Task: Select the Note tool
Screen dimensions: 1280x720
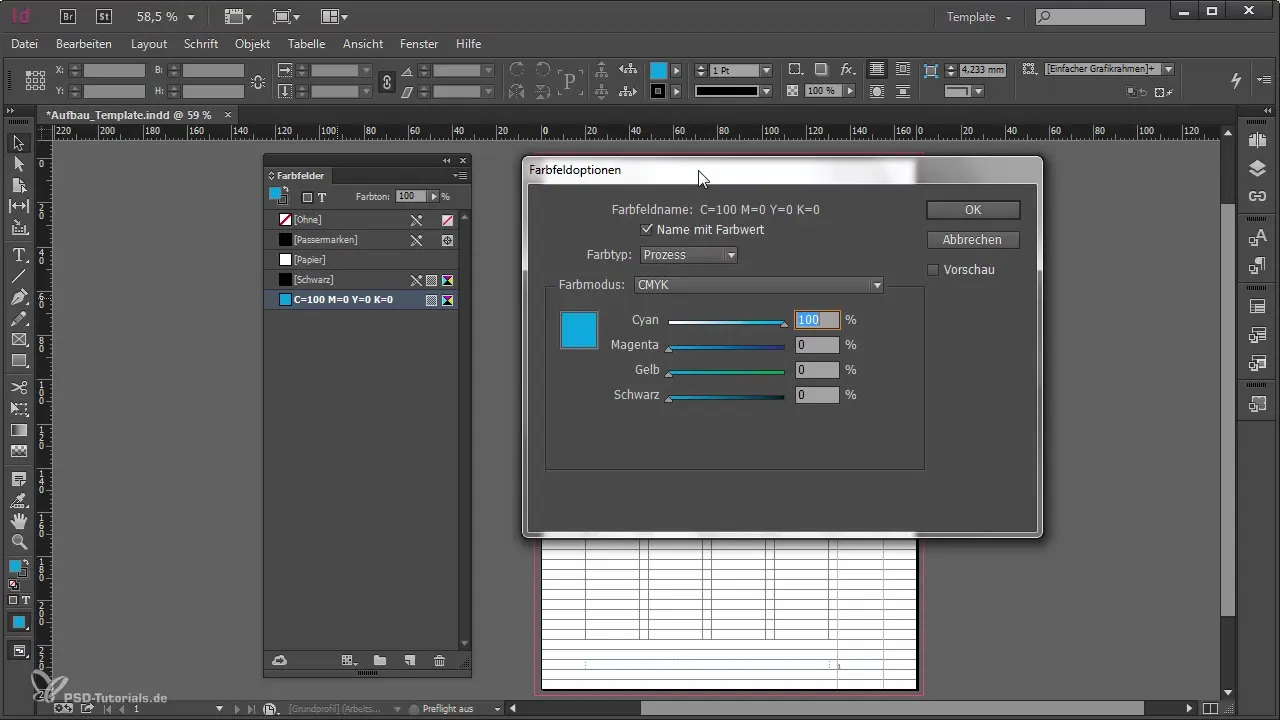Action: (x=19, y=478)
